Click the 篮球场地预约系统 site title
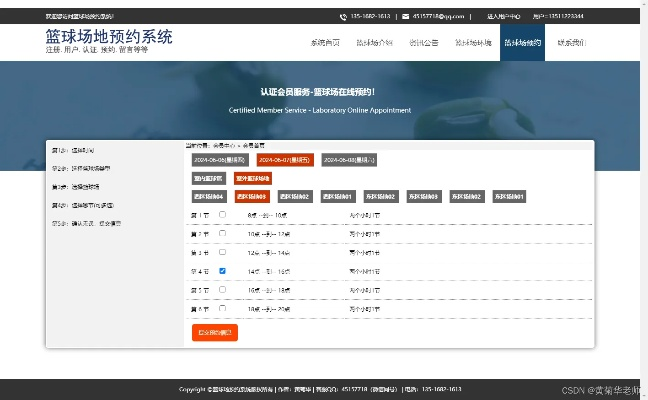Viewport: 648px width, 400px height. coord(108,37)
